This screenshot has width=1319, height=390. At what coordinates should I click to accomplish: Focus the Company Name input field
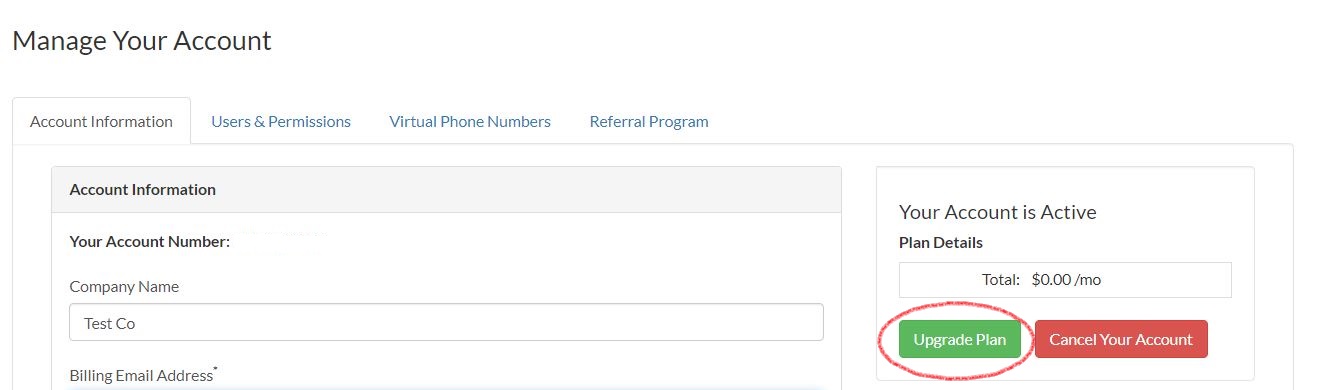coord(446,322)
